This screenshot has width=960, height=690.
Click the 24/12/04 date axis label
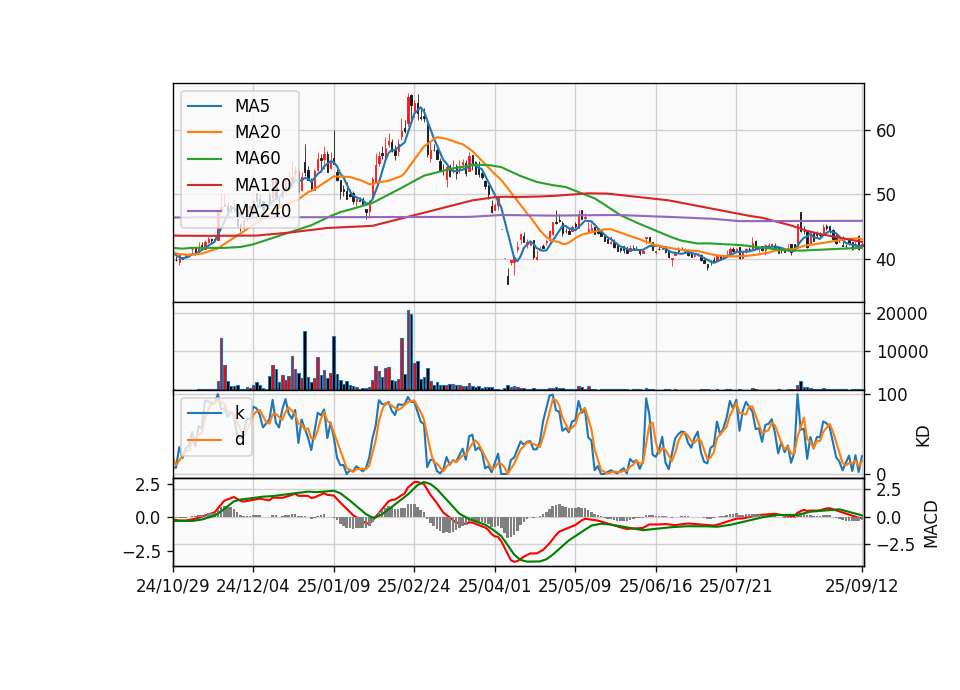(x=253, y=586)
